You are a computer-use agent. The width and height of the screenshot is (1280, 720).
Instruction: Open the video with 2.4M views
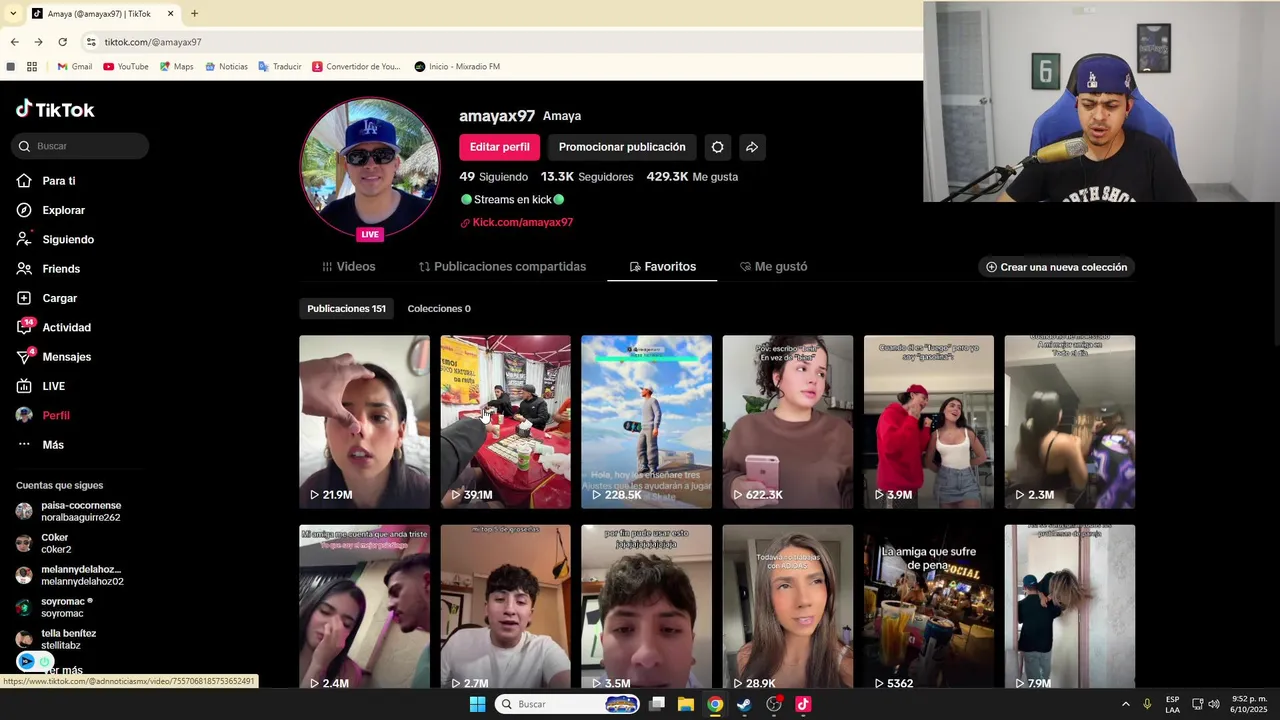[364, 606]
